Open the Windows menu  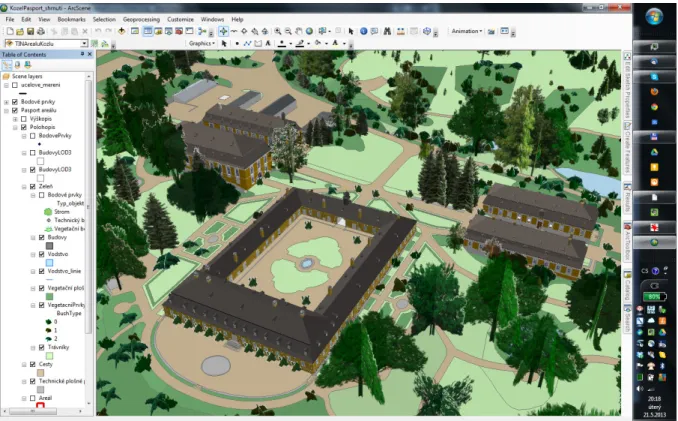[x=212, y=19]
